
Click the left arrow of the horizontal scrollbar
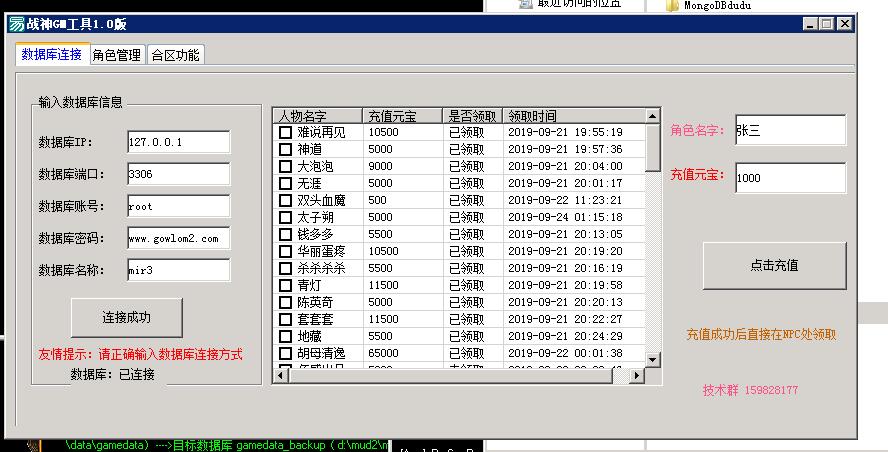279,374
